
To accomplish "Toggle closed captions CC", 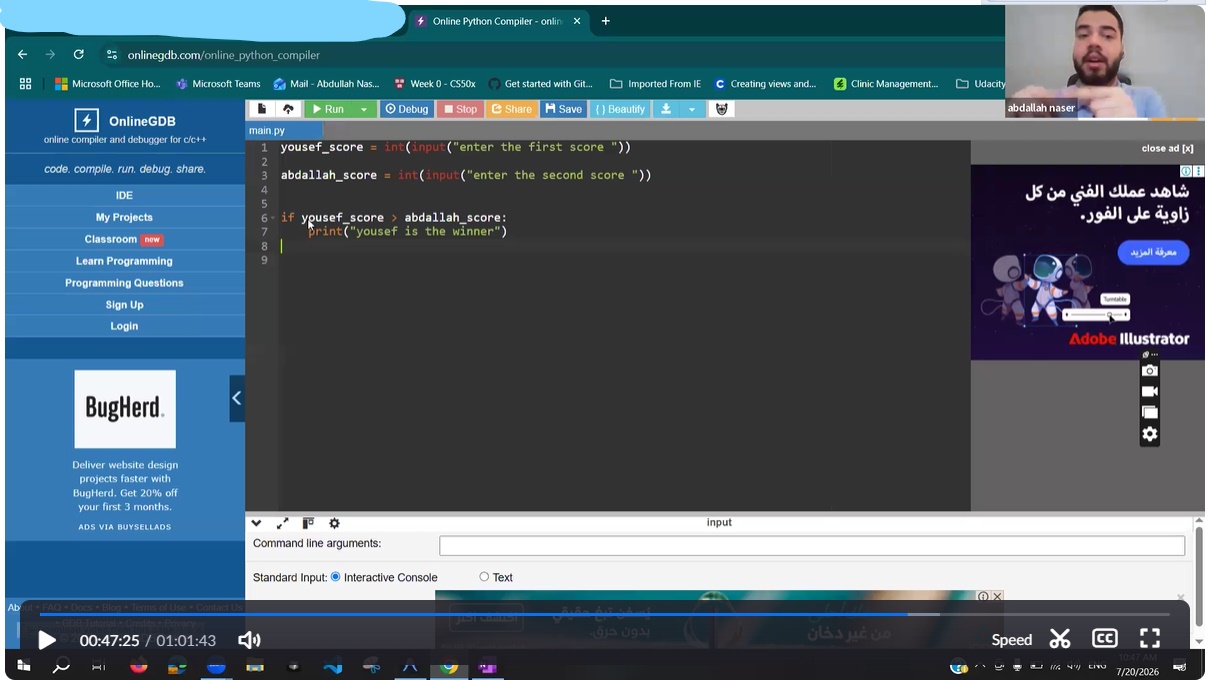I will click(1104, 639).
